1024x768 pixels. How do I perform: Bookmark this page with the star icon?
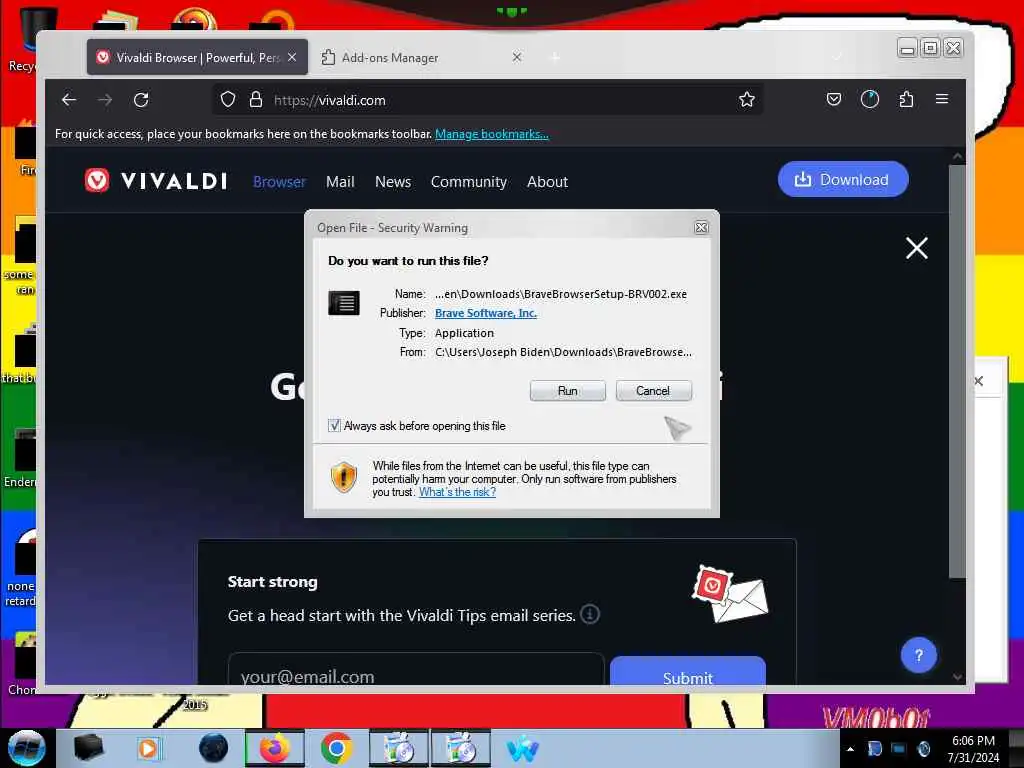tap(746, 99)
